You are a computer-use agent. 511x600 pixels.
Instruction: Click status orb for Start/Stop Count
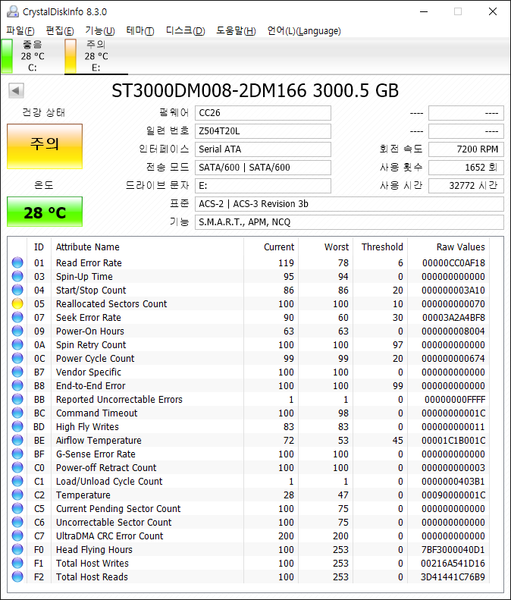click(17, 290)
